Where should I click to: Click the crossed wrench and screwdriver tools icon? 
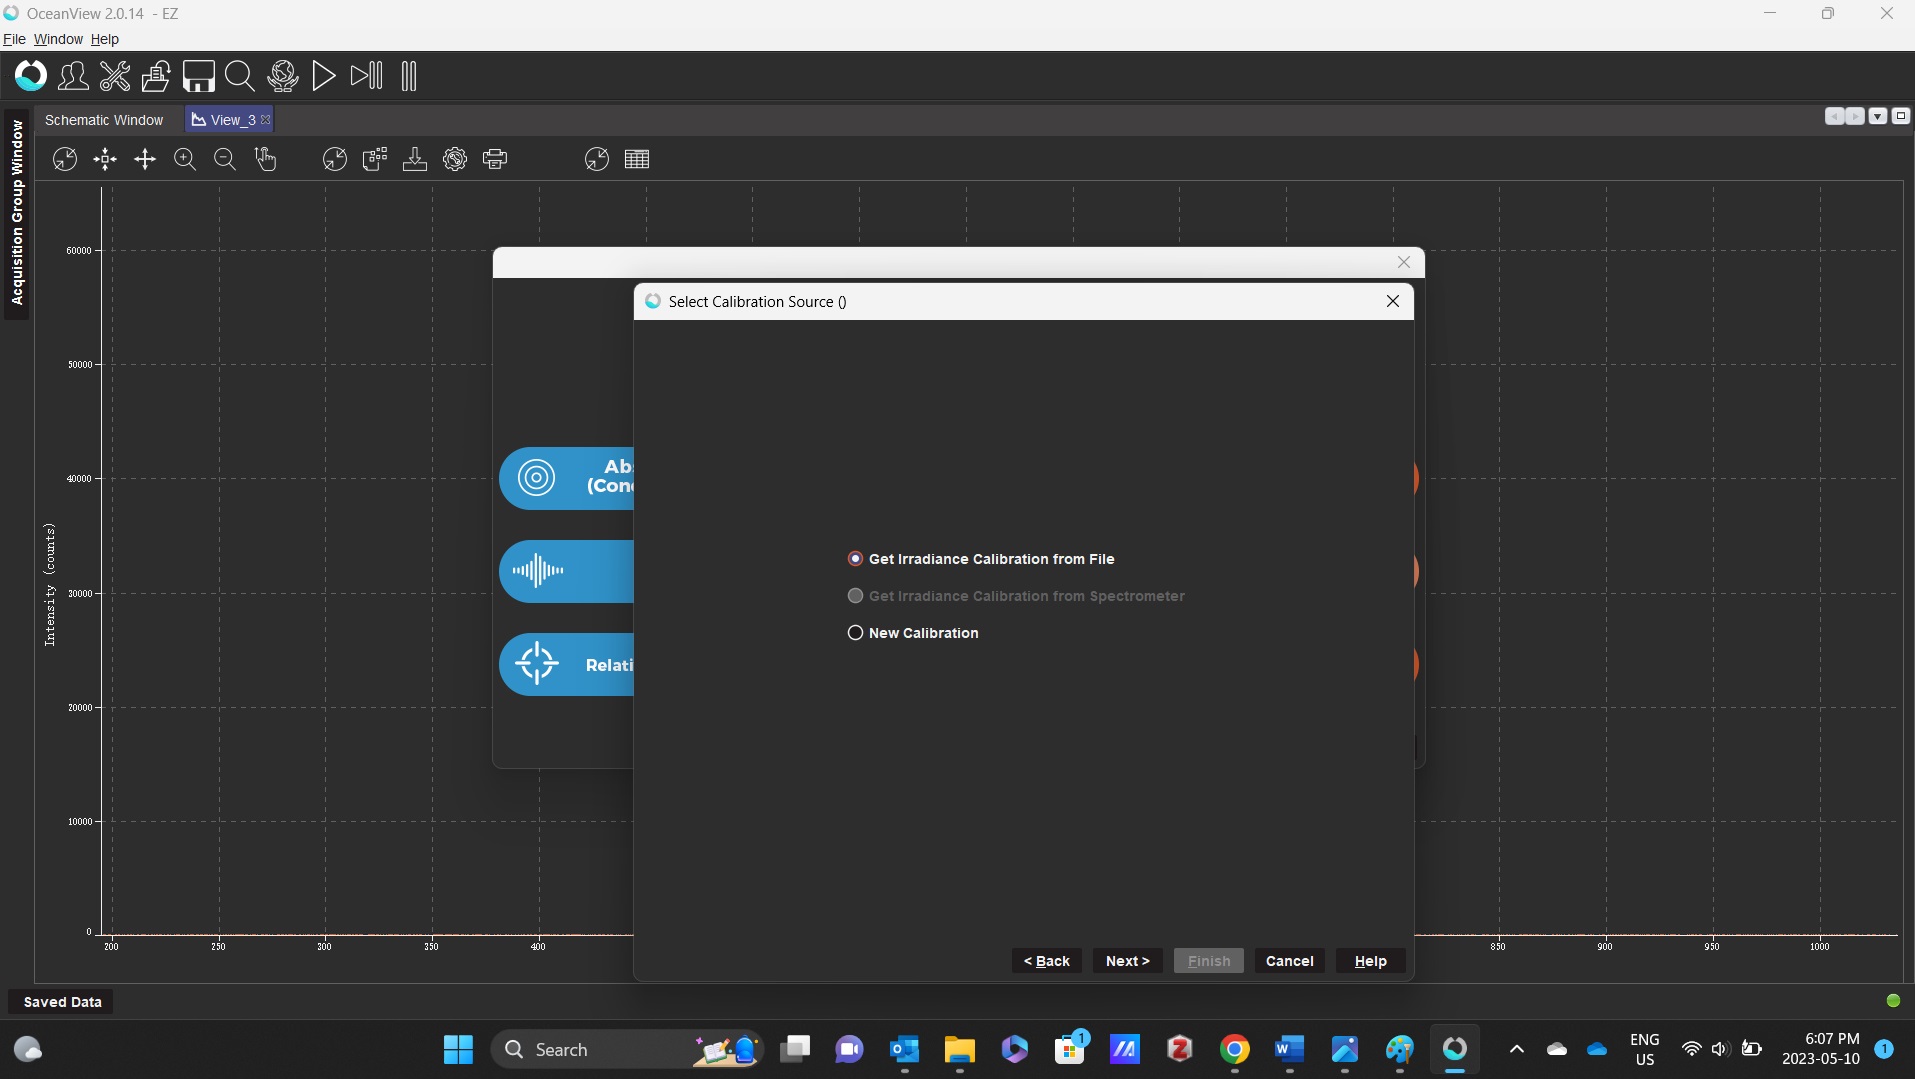pyautogui.click(x=115, y=76)
